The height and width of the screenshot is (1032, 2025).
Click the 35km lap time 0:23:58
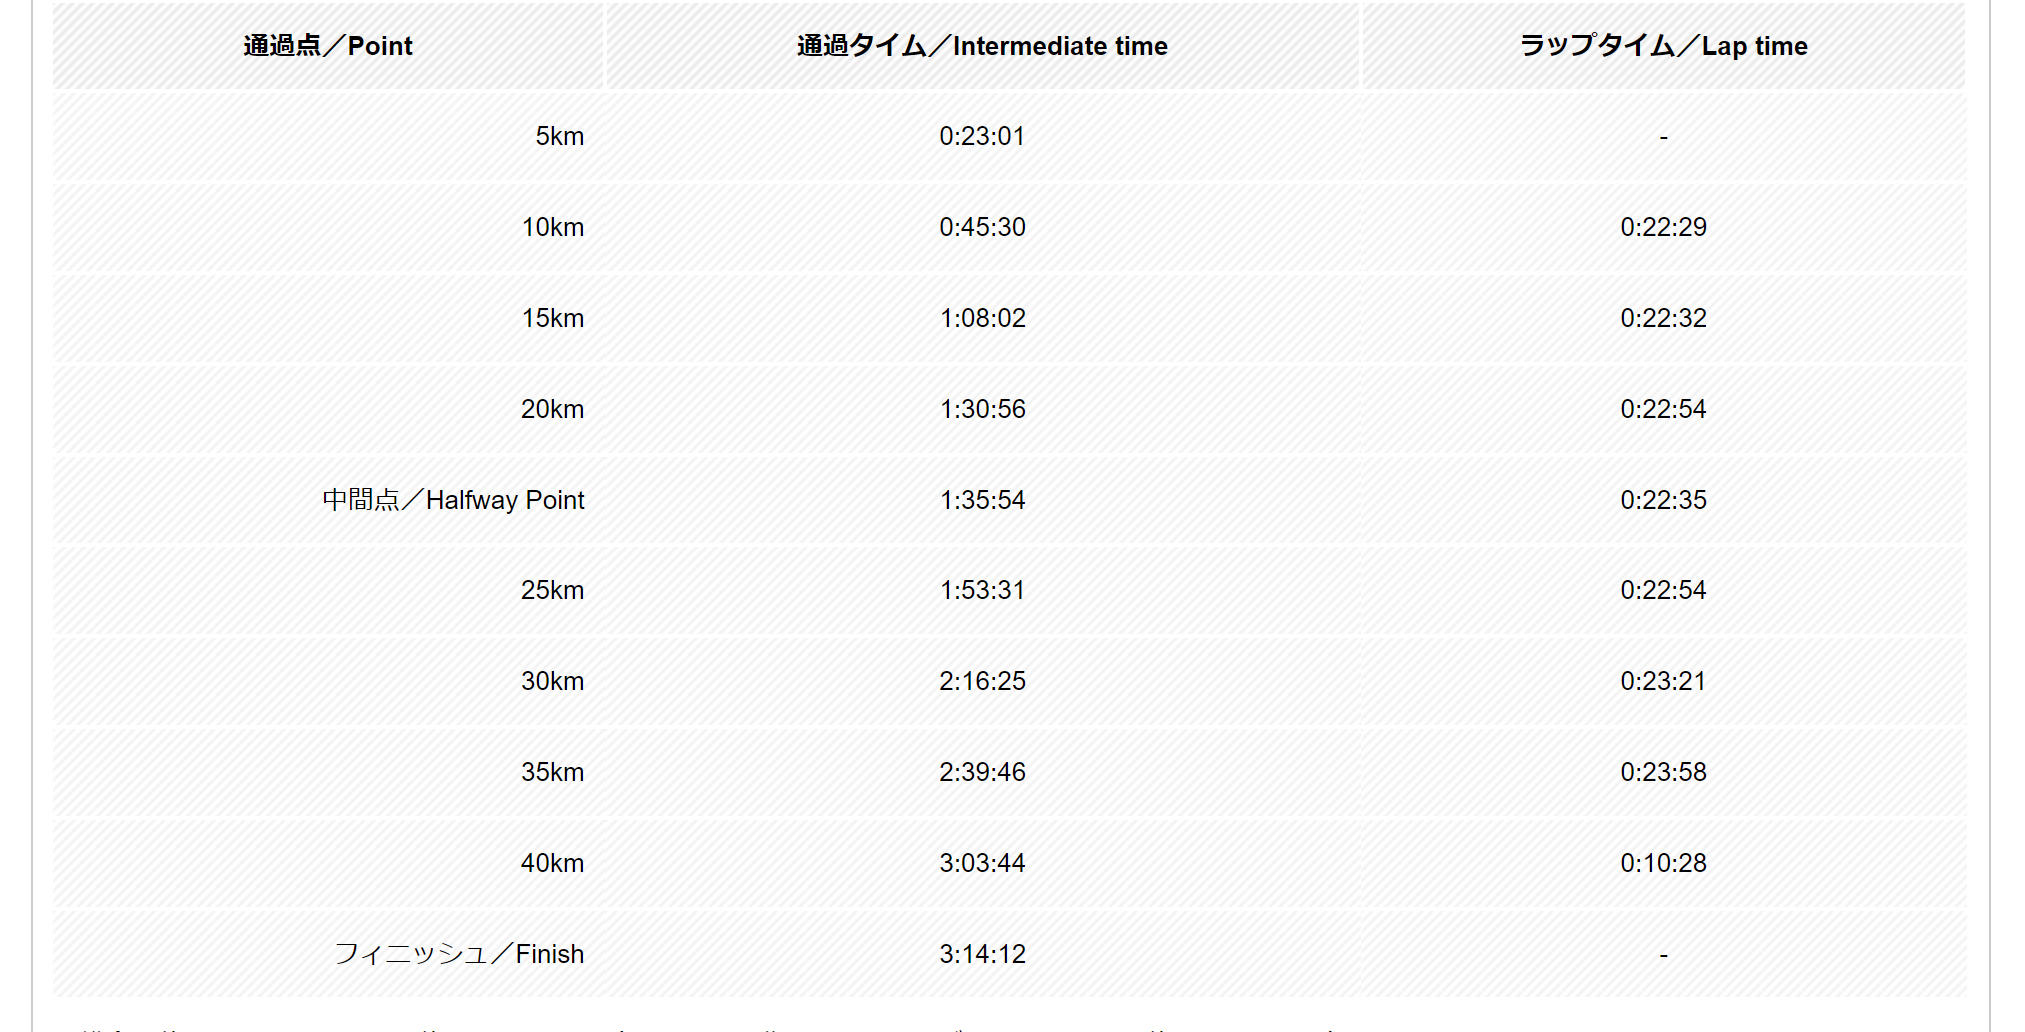1663,772
